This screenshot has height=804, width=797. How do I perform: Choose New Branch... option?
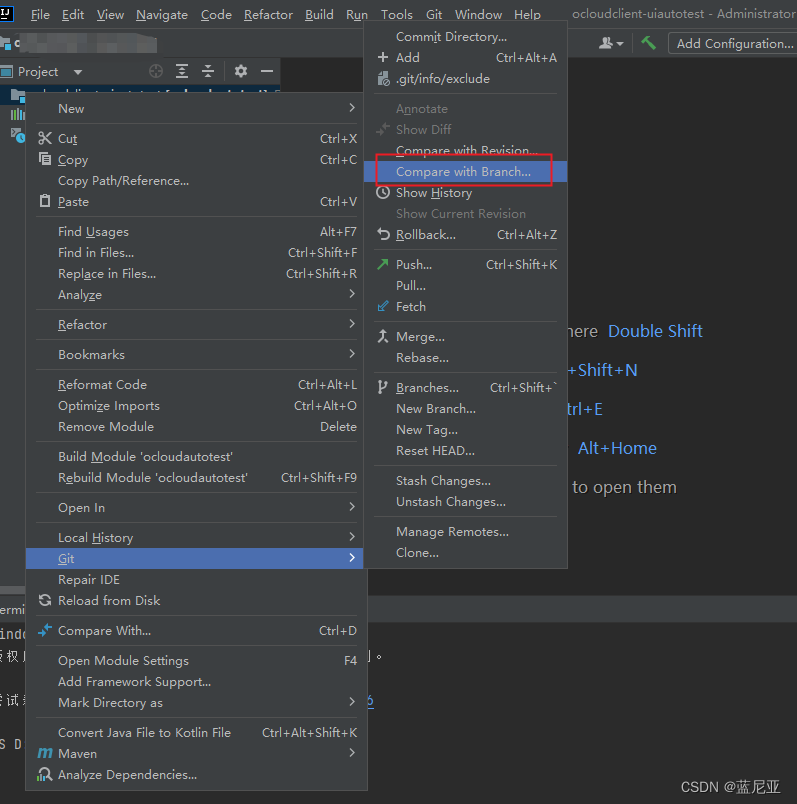pyautogui.click(x=465, y=408)
